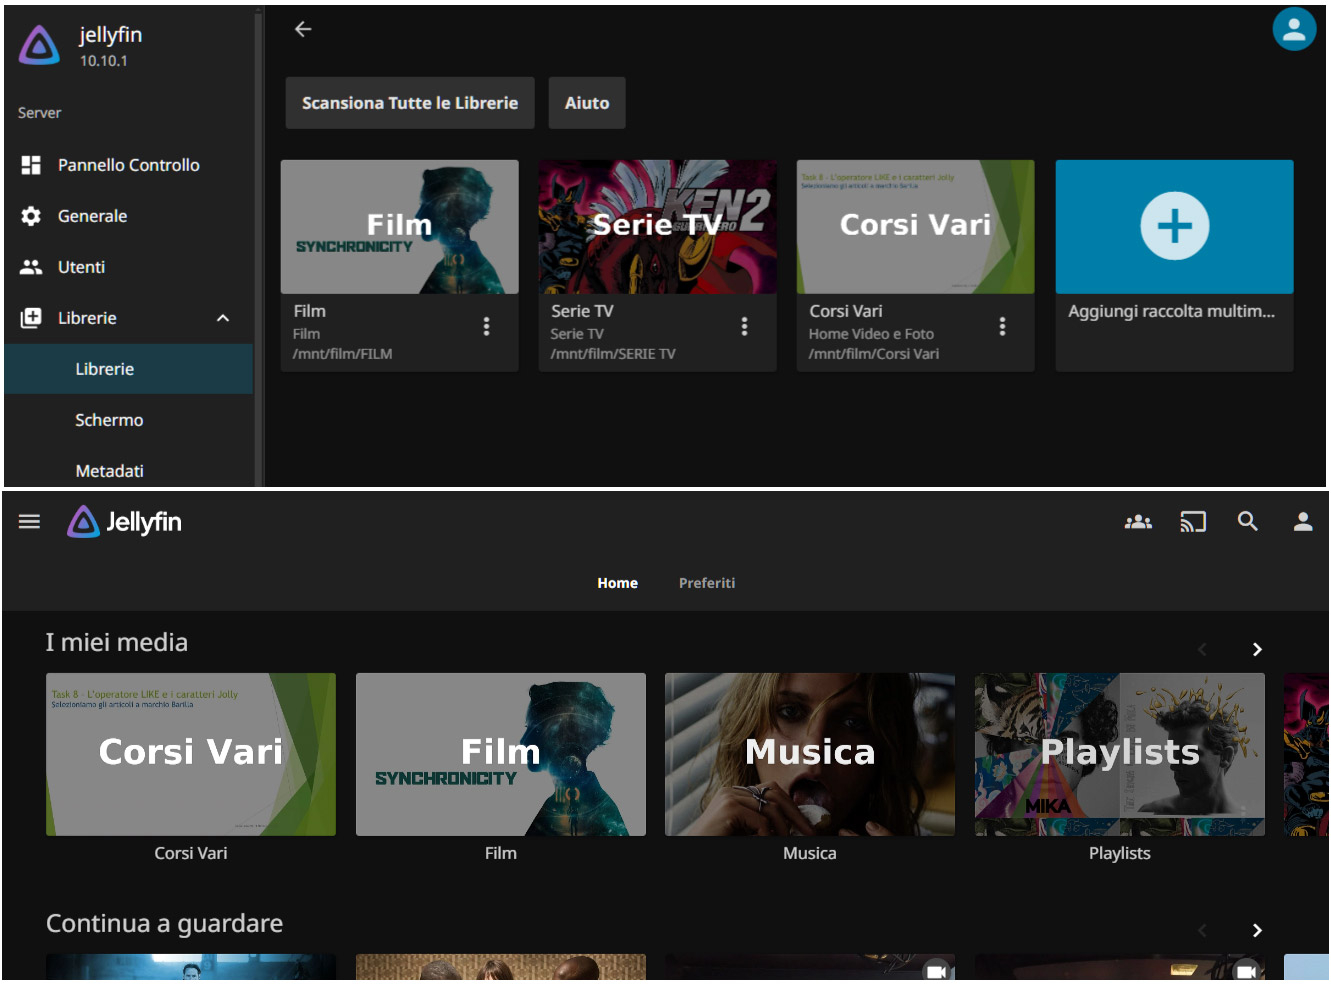
Task: Open three-dot menu for Corsi Vari library
Action: pyautogui.click(x=1002, y=326)
